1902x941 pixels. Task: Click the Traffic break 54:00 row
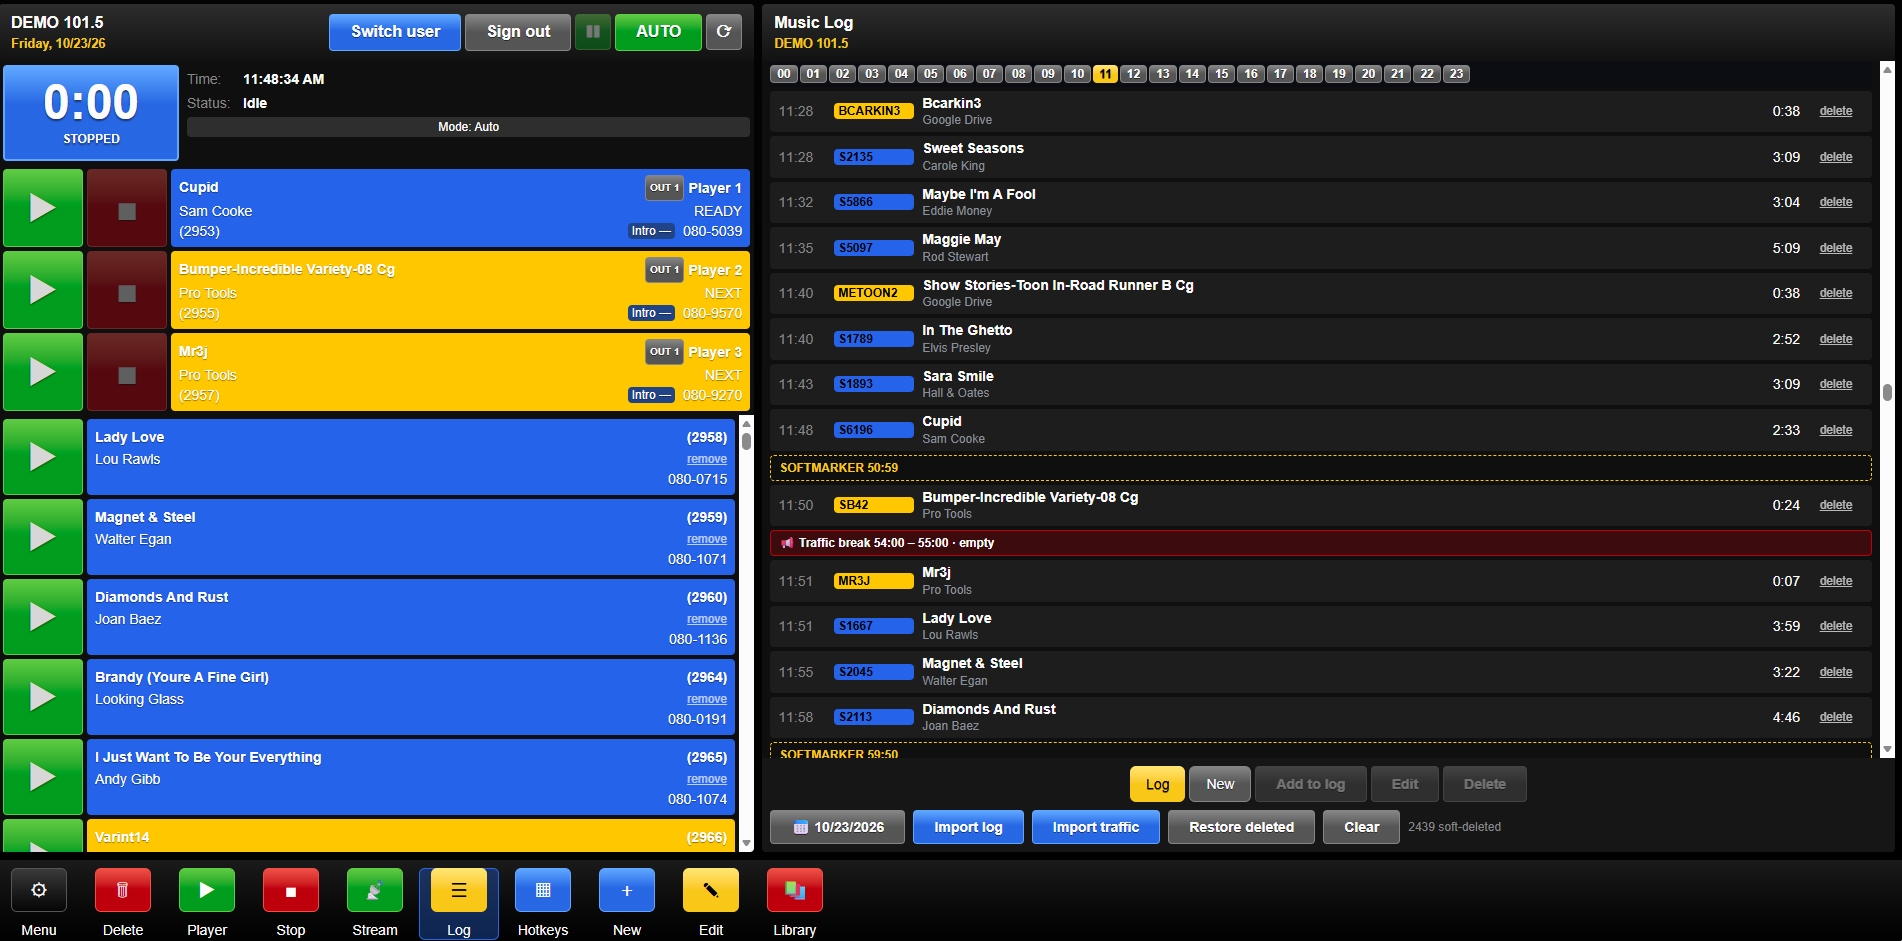click(1320, 543)
